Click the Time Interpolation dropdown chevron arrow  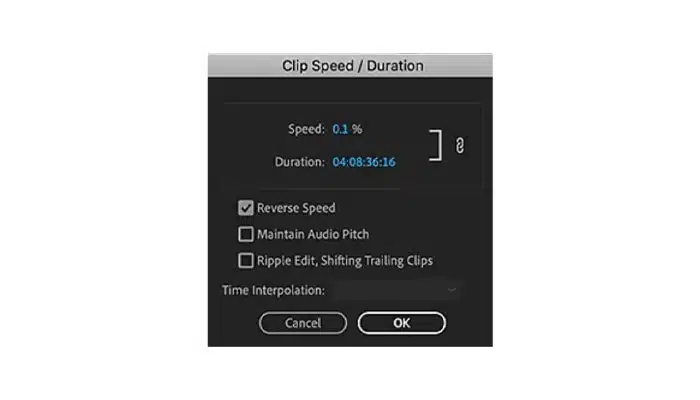[x=452, y=290]
